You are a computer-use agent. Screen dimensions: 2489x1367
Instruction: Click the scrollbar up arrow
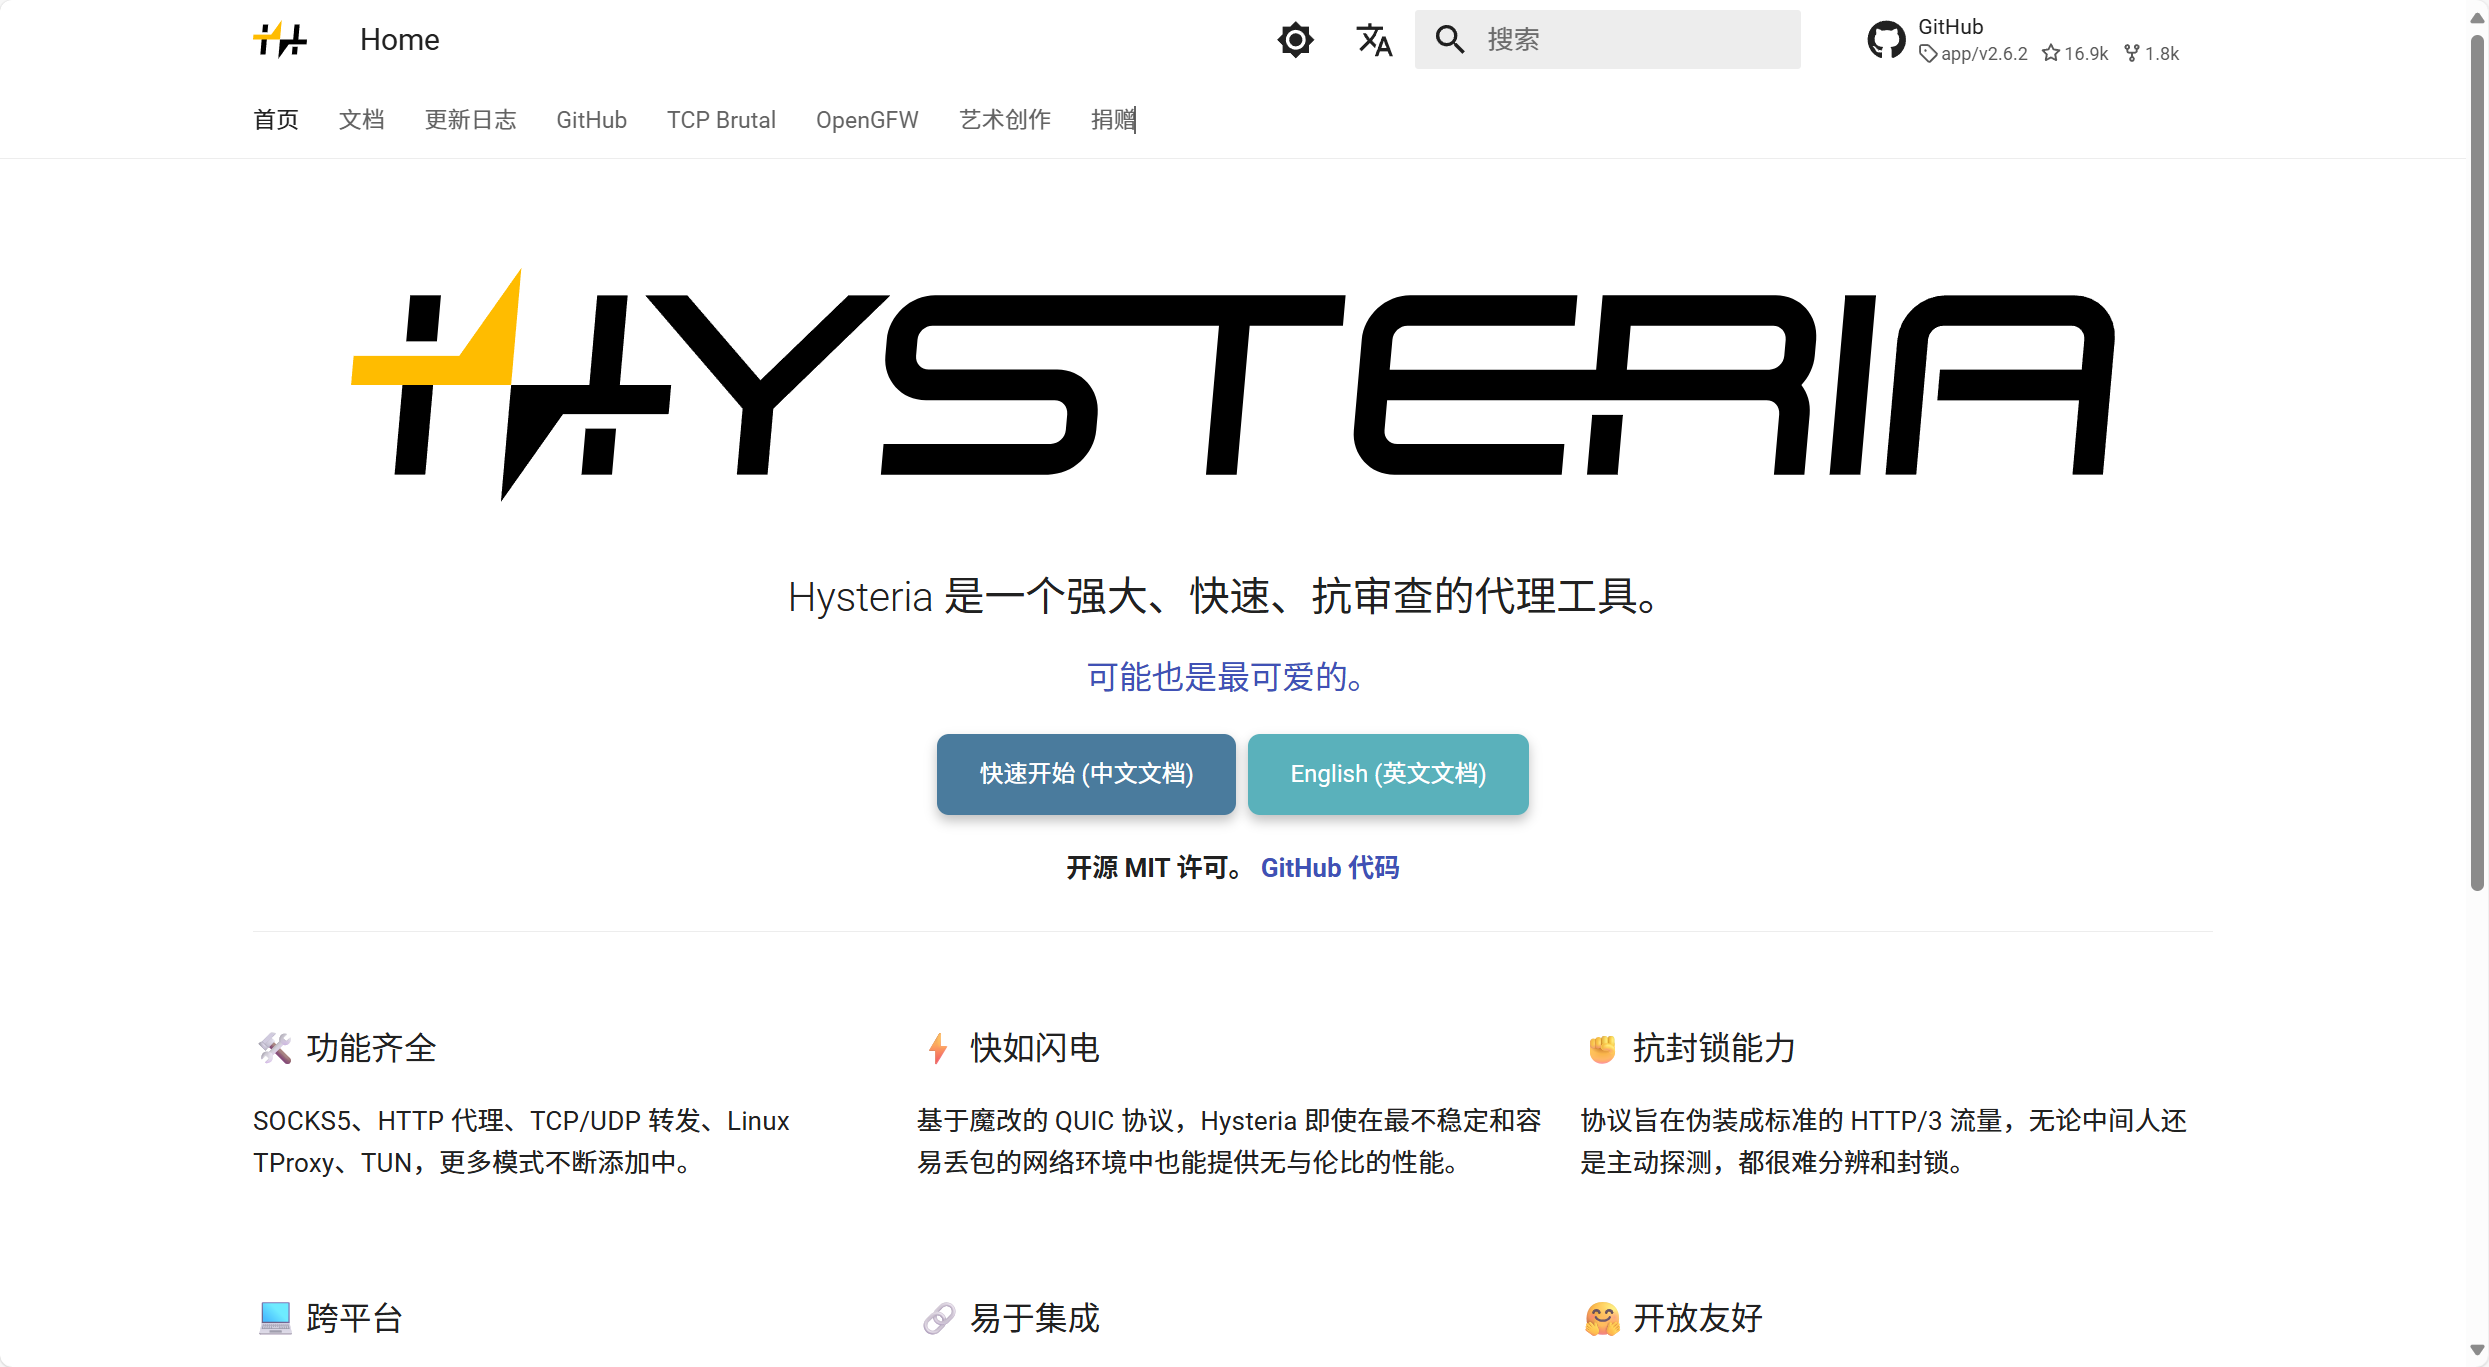tap(2477, 18)
